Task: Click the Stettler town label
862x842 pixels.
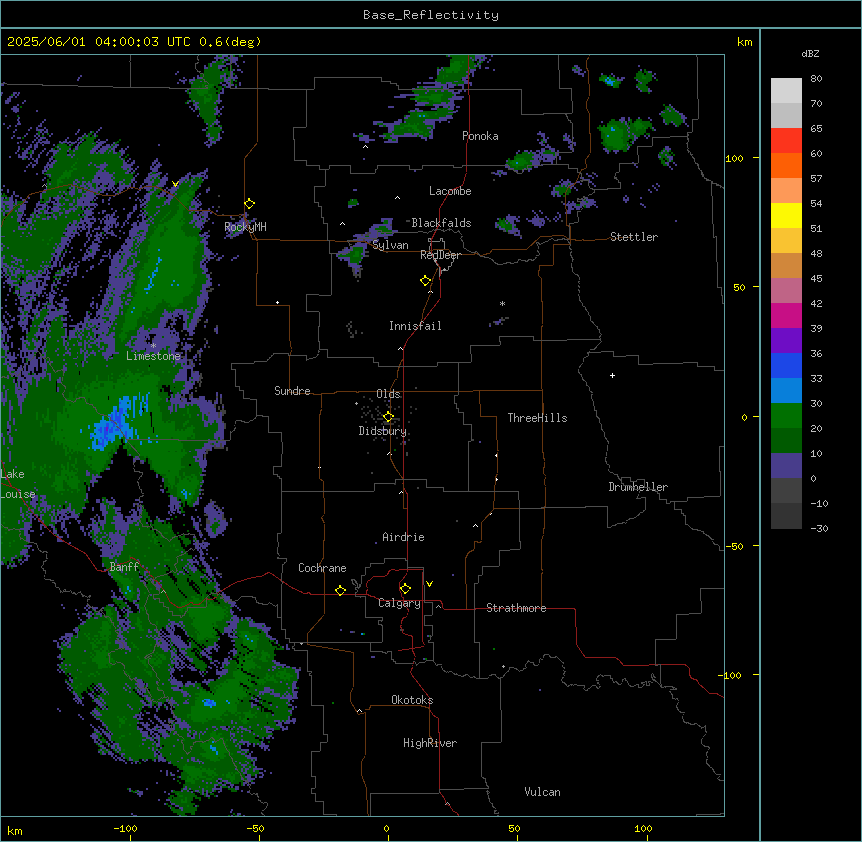Action: click(634, 237)
